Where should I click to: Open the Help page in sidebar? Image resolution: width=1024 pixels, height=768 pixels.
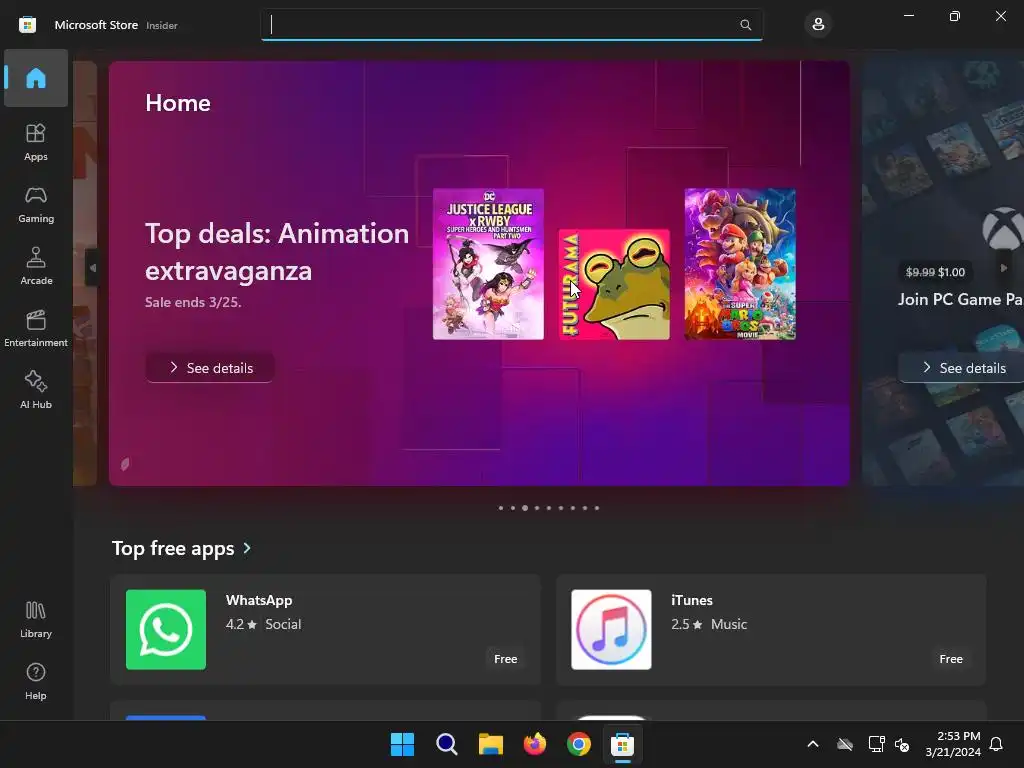tap(36, 682)
